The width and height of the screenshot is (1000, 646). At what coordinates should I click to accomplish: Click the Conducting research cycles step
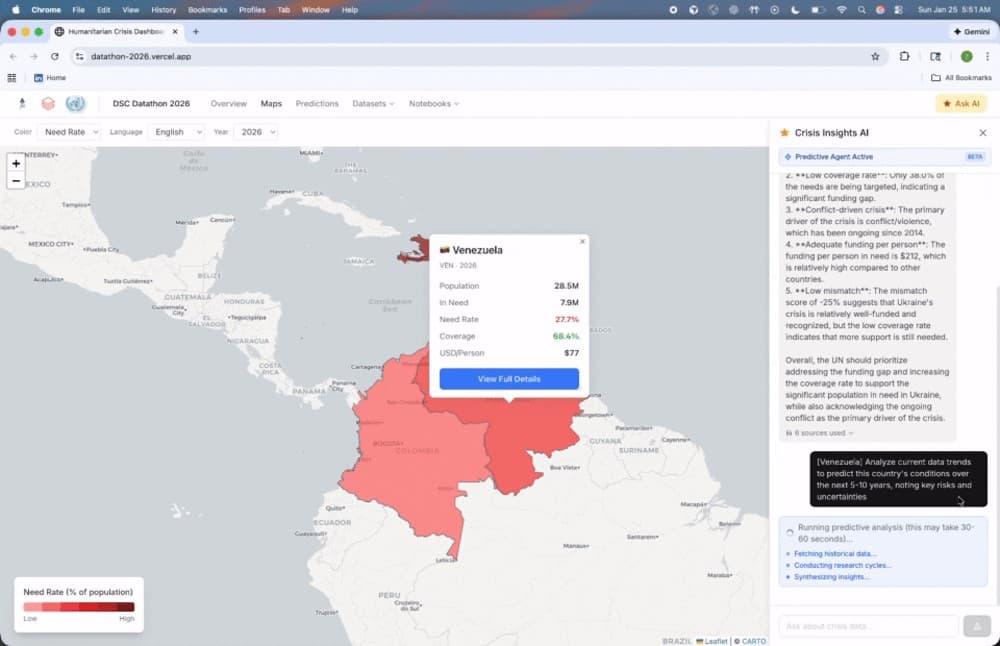(x=842, y=565)
